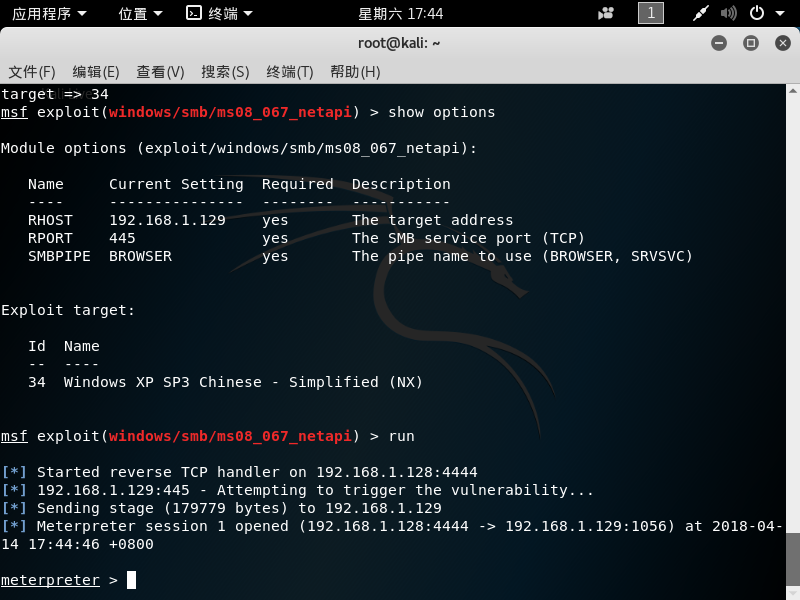The height and width of the screenshot is (600, 800).
Task: Select workspace indicator 1
Action: pos(651,13)
